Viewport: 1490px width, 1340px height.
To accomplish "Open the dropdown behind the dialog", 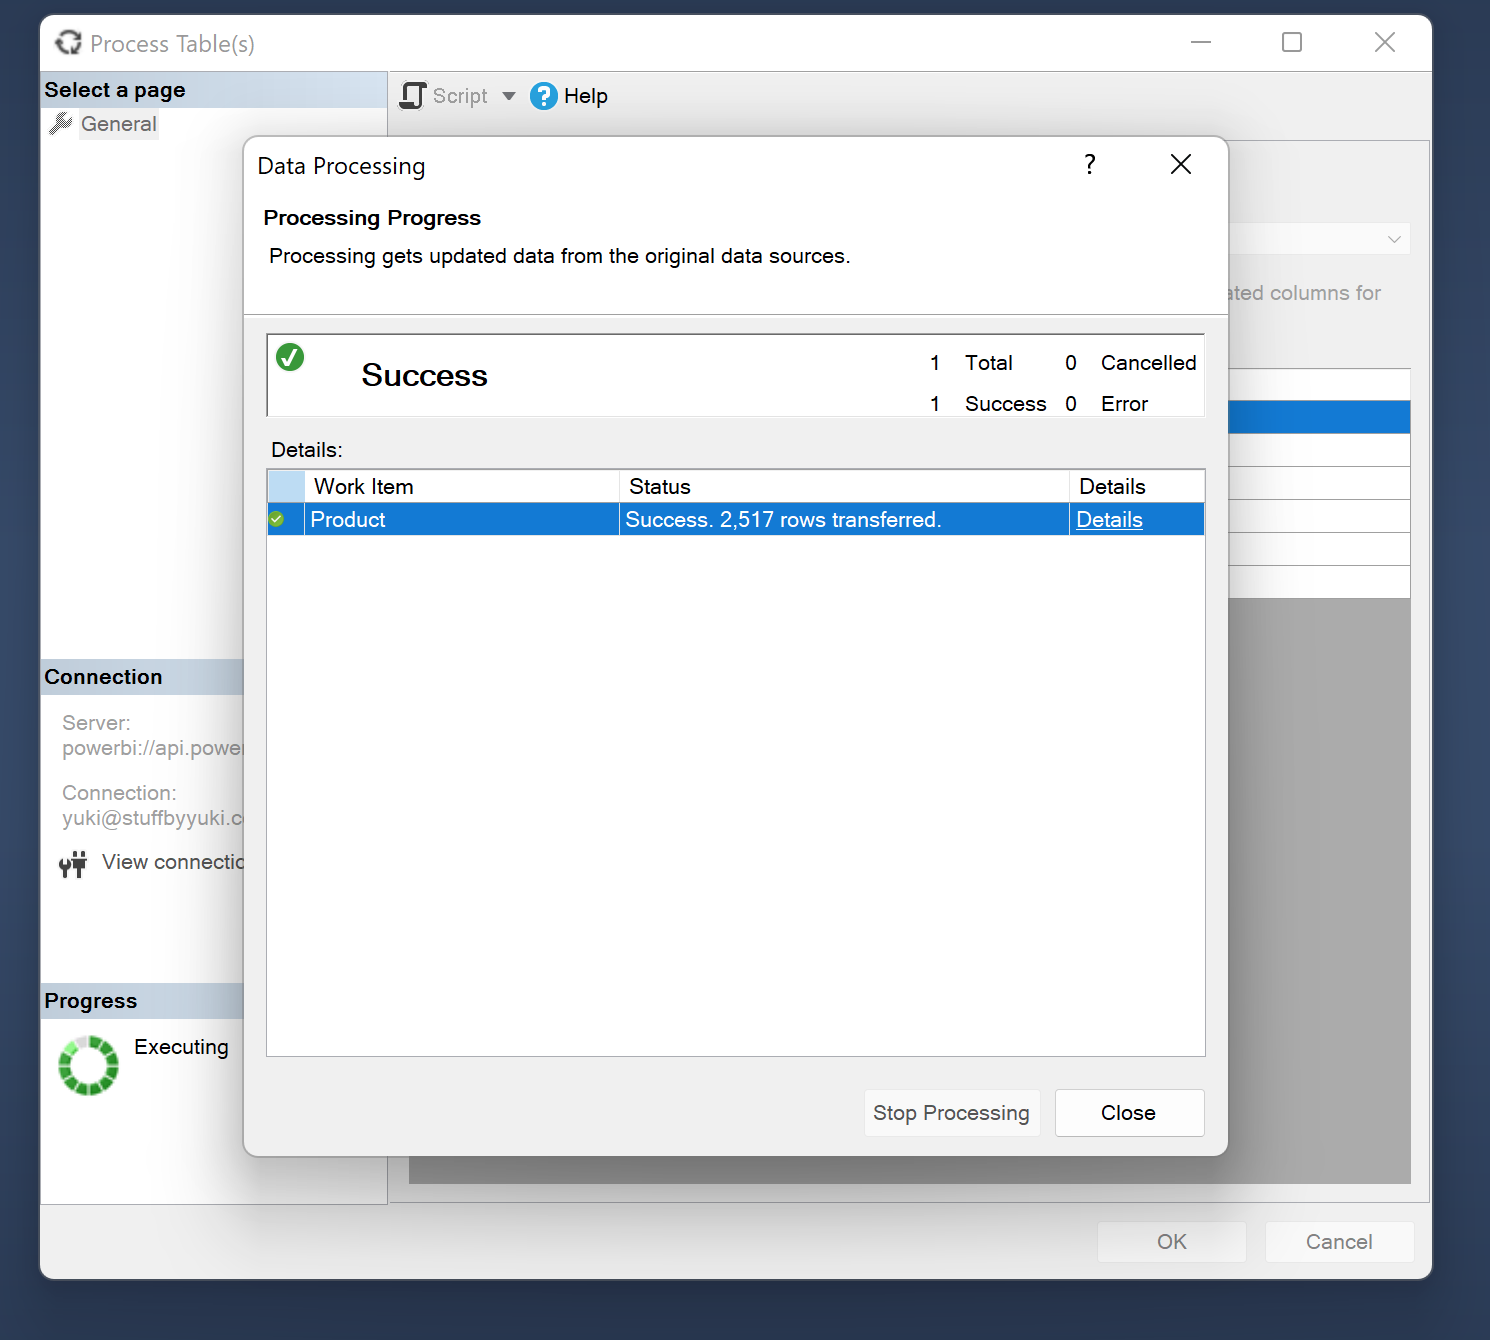I will tap(1393, 239).
